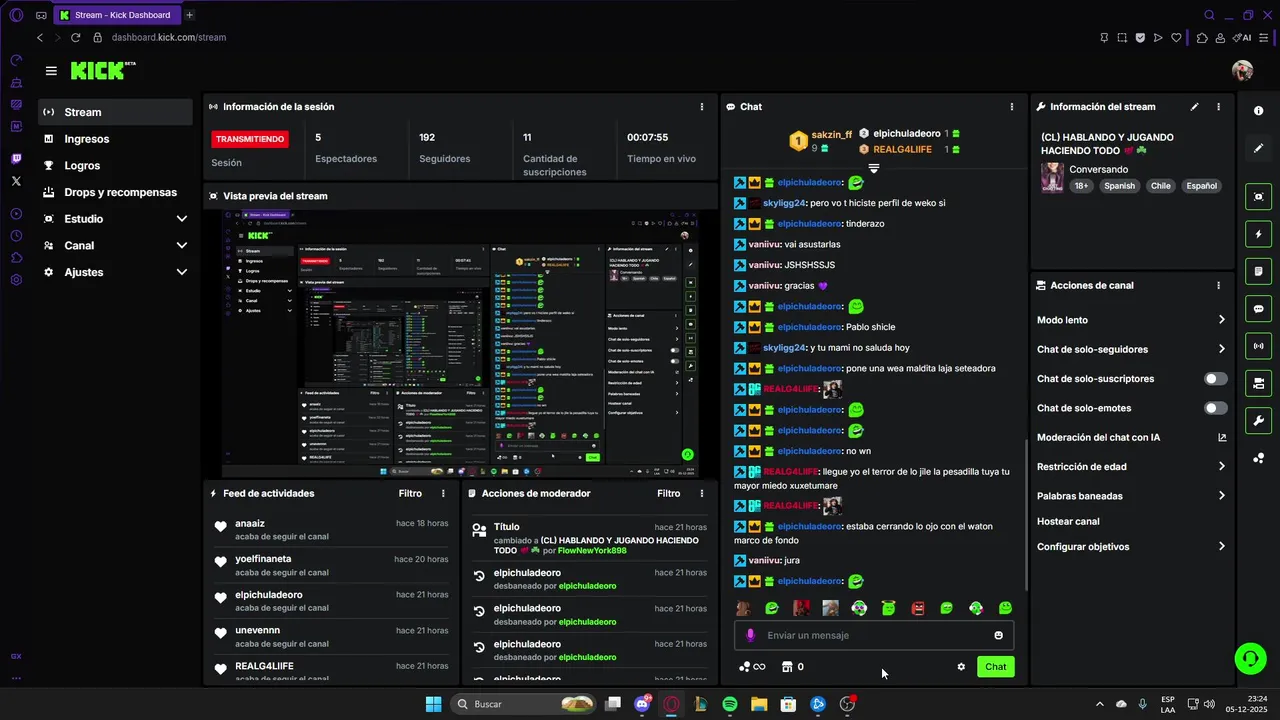Screen dimensions: 1280x720
Task: Click the note document icon in the right toolbar
Action: pyautogui.click(x=1258, y=271)
